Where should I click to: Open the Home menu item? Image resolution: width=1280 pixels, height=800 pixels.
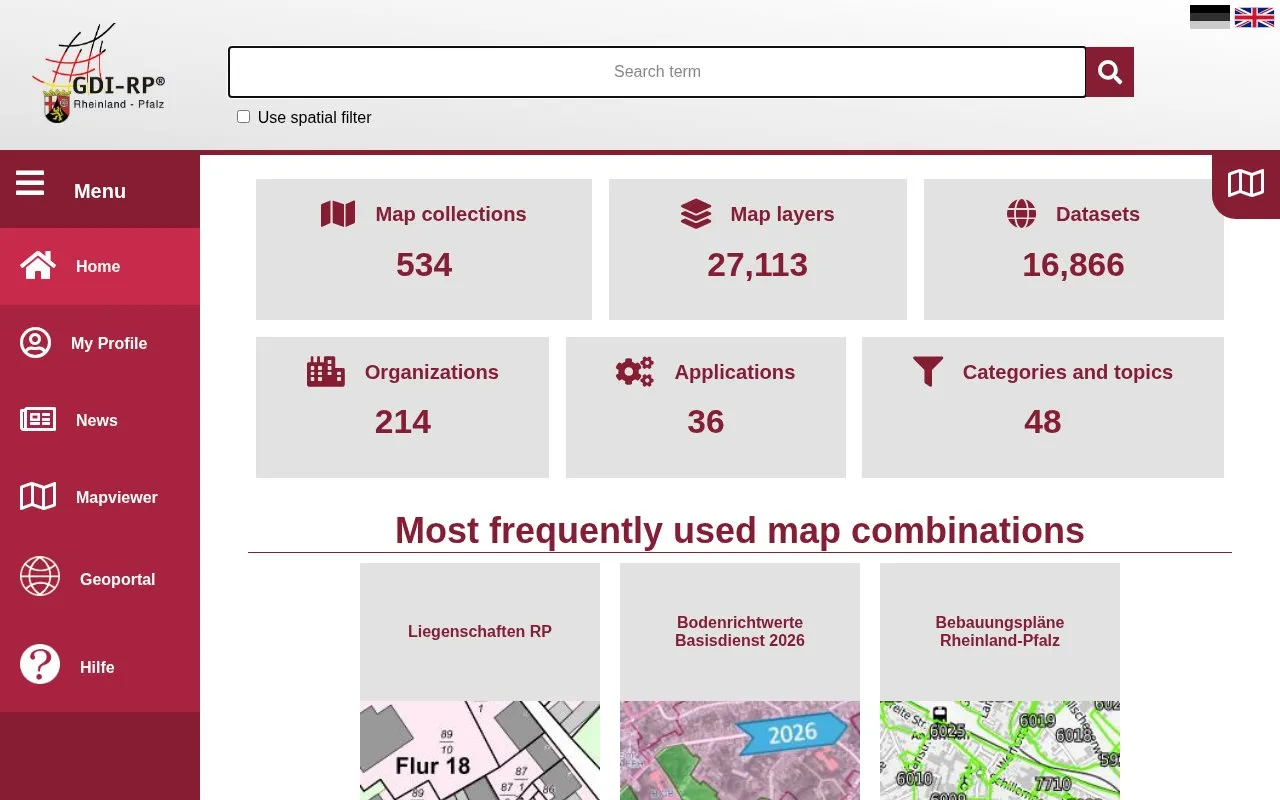pyautogui.click(x=100, y=266)
